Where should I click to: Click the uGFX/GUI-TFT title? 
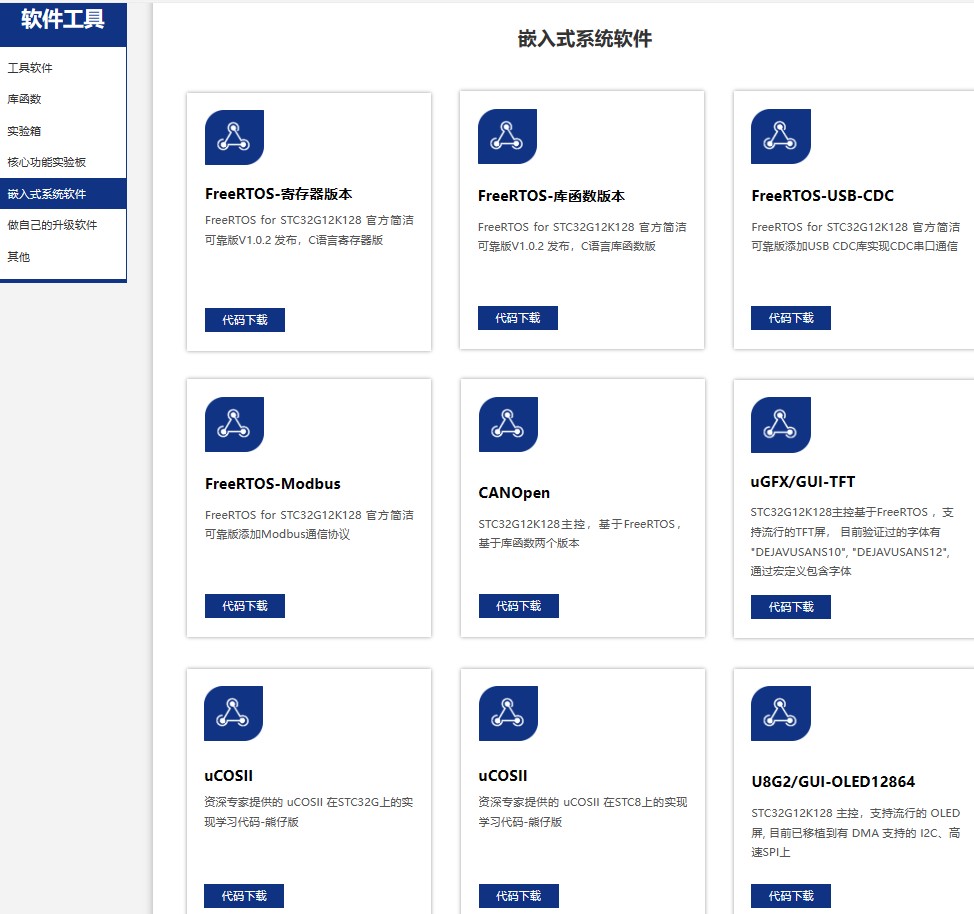(803, 482)
